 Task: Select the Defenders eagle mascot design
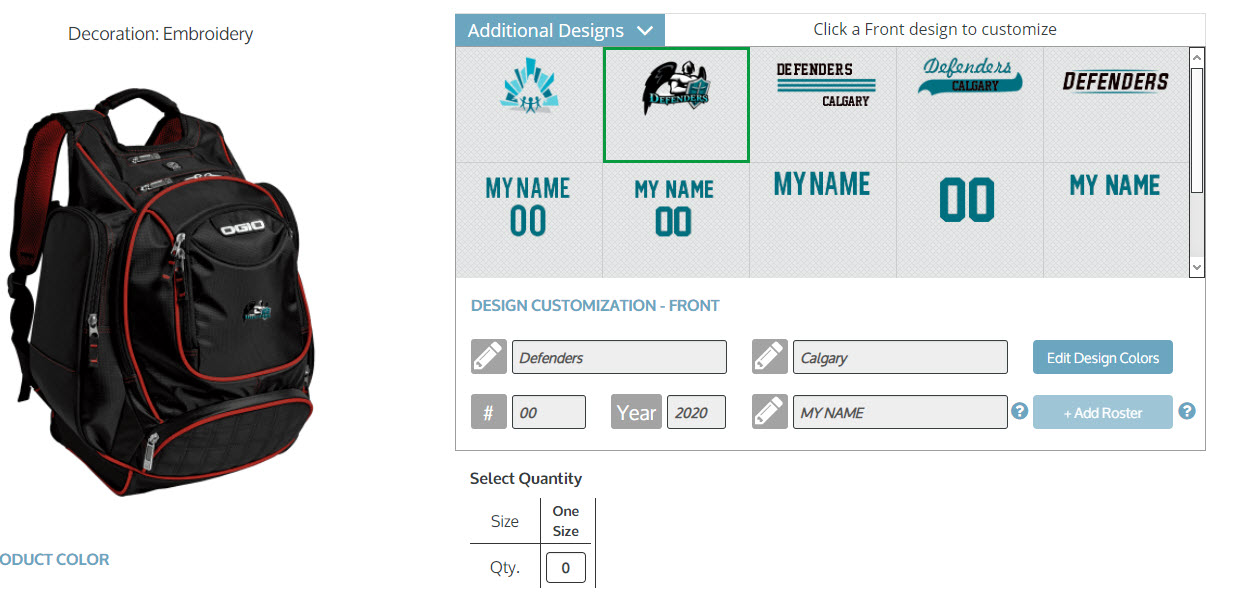676,104
